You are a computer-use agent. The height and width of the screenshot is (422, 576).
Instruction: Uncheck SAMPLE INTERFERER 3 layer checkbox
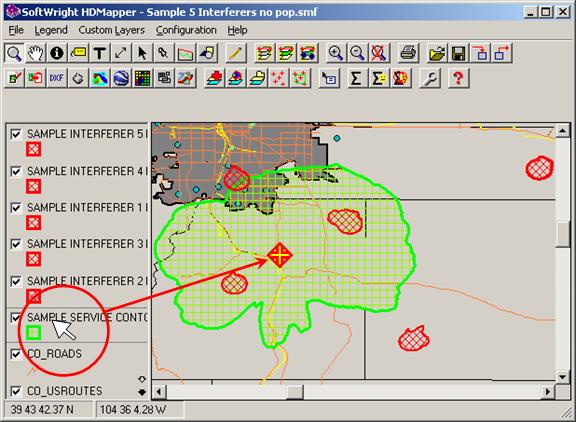(x=16, y=244)
